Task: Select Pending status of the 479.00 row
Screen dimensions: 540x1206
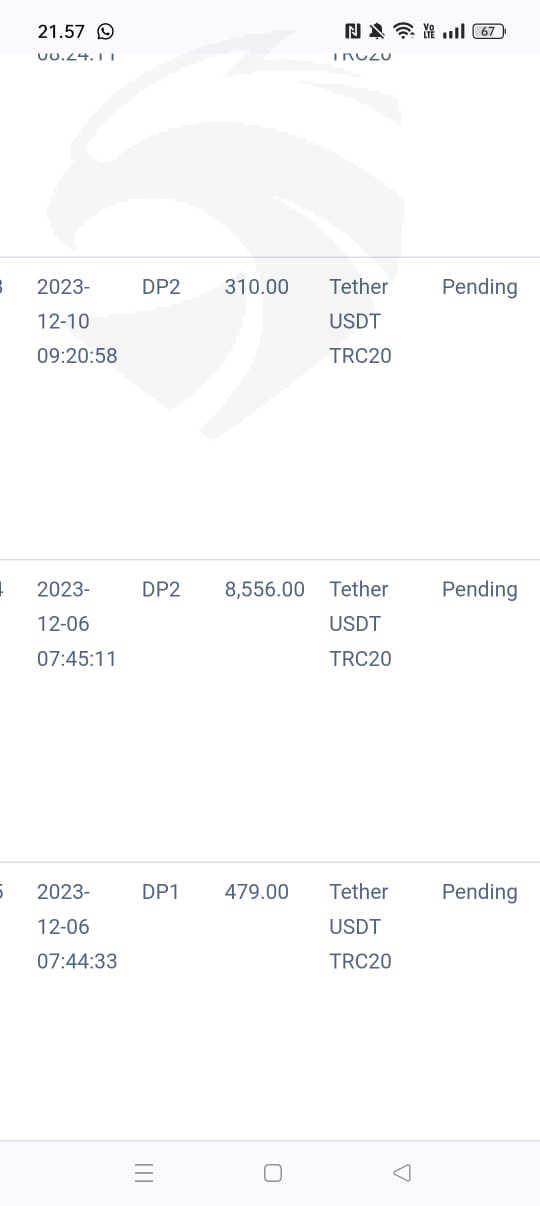Action: click(480, 892)
